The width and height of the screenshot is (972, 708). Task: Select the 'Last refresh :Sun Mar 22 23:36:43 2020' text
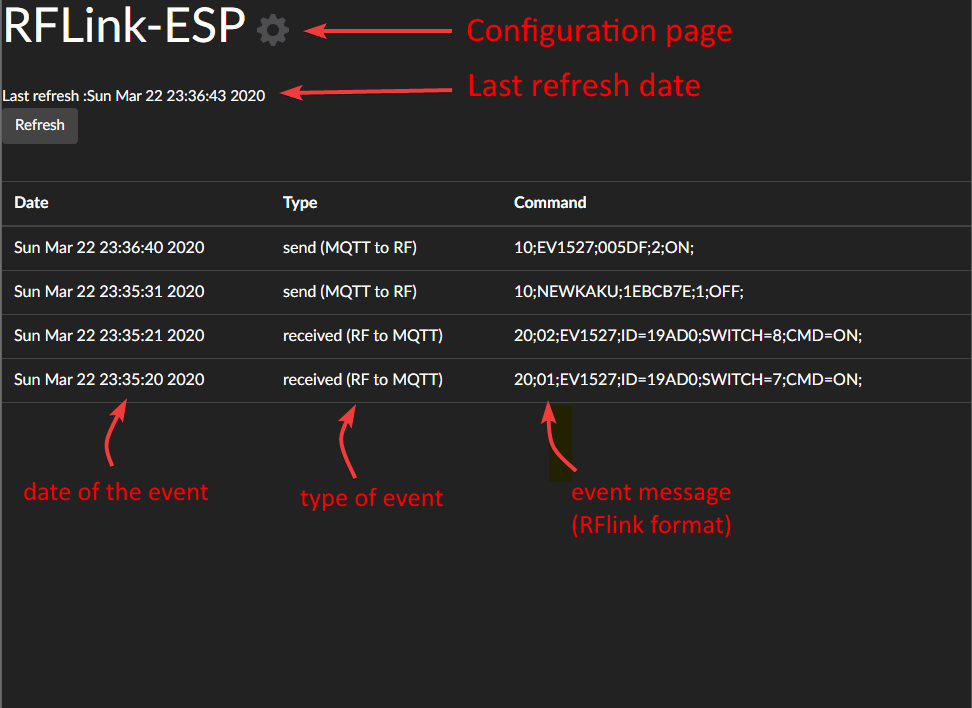134,95
